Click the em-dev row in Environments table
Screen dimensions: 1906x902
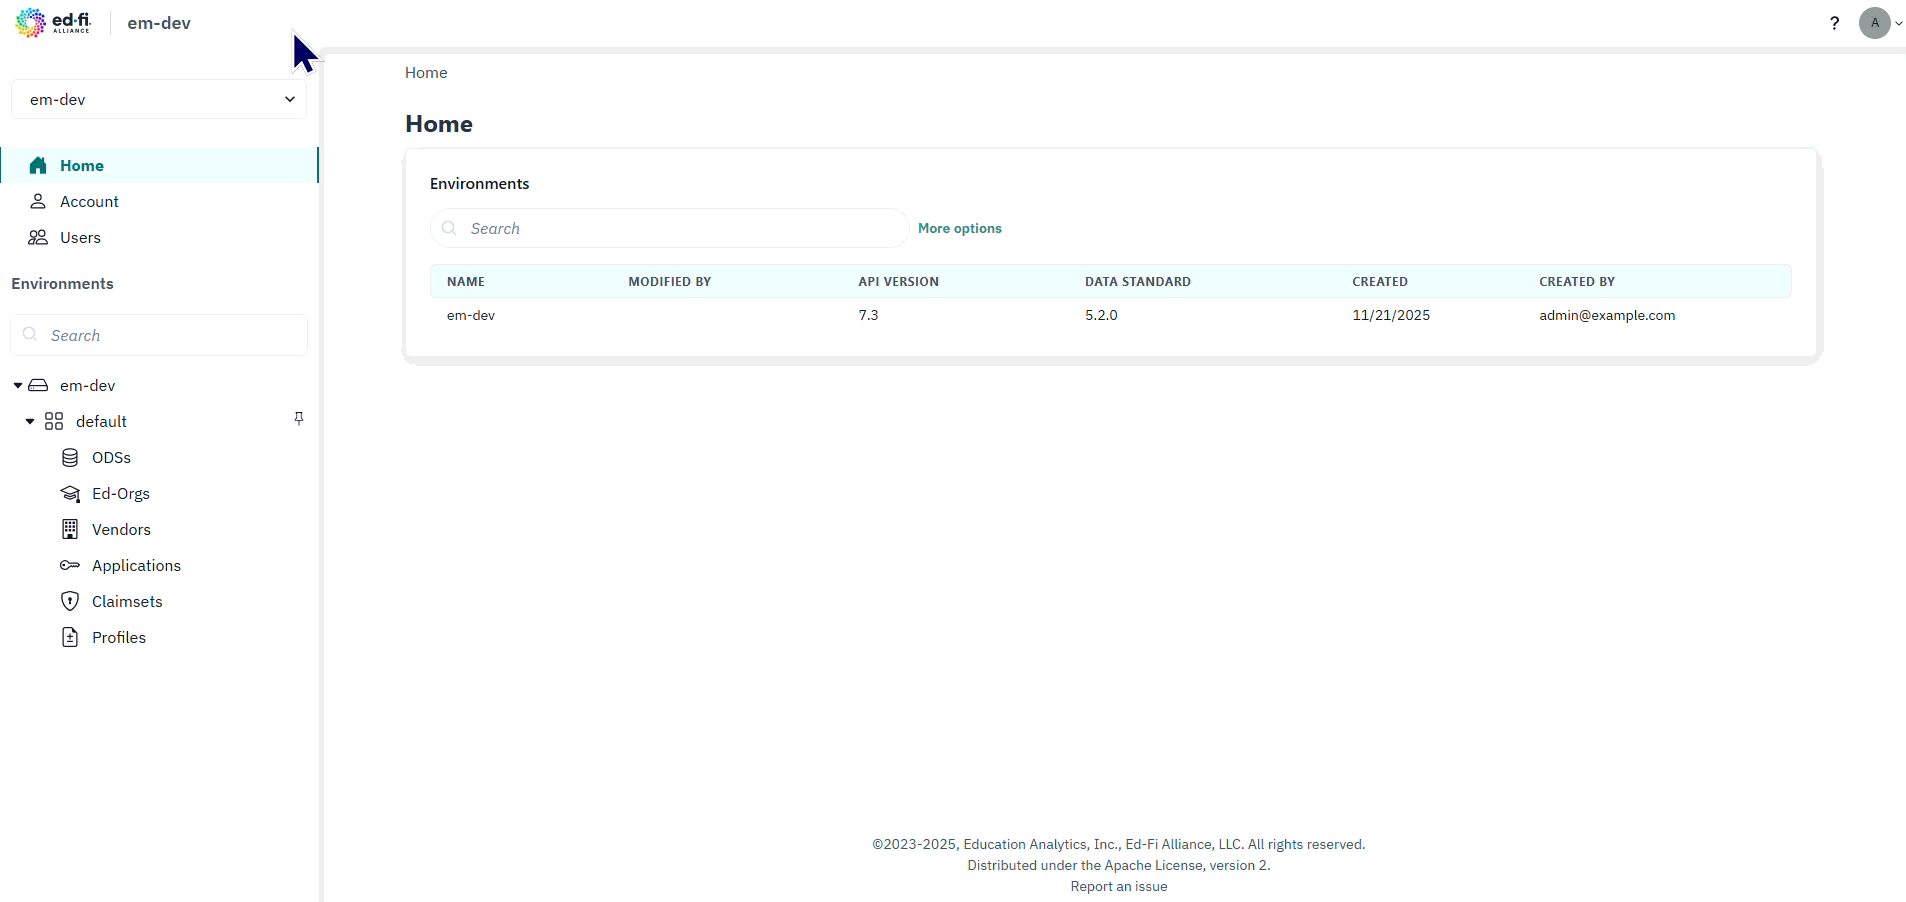pos(470,315)
